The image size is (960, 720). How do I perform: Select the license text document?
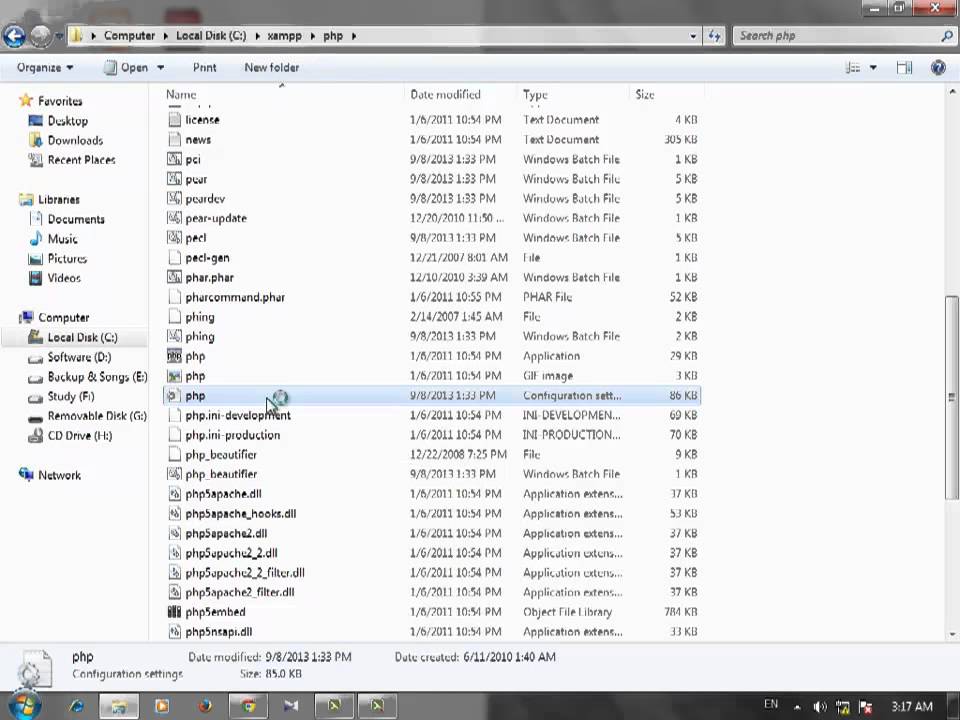coord(432,119)
